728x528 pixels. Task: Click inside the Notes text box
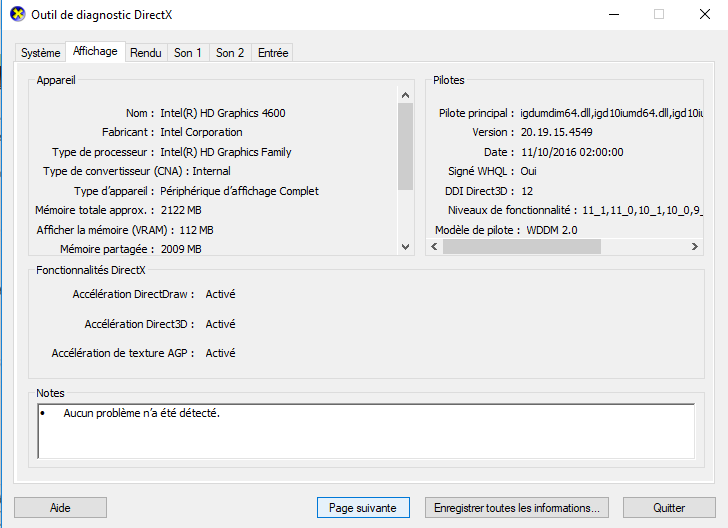tap(366, 431)
